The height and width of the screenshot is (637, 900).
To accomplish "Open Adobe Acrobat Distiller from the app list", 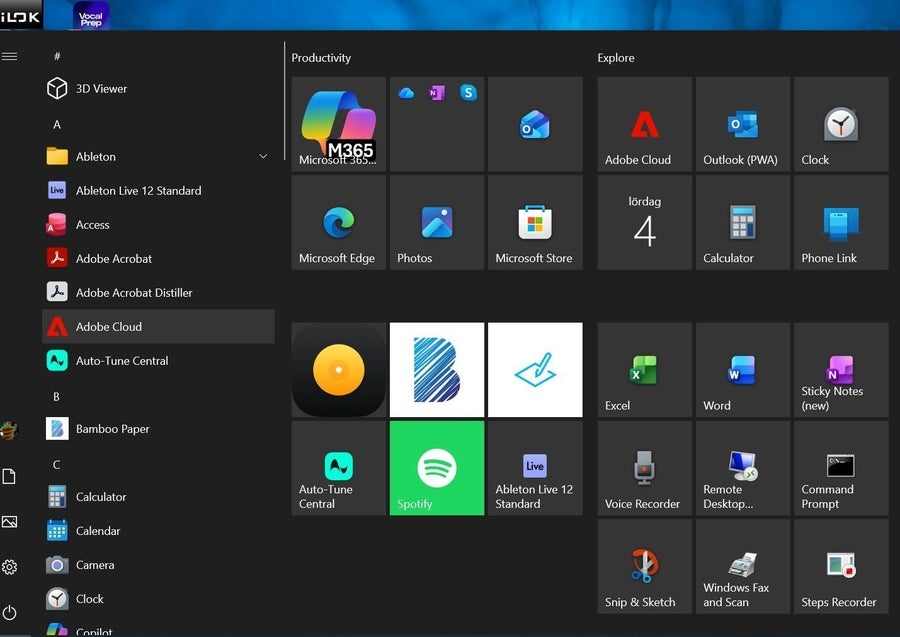I will tap(158, 293).
